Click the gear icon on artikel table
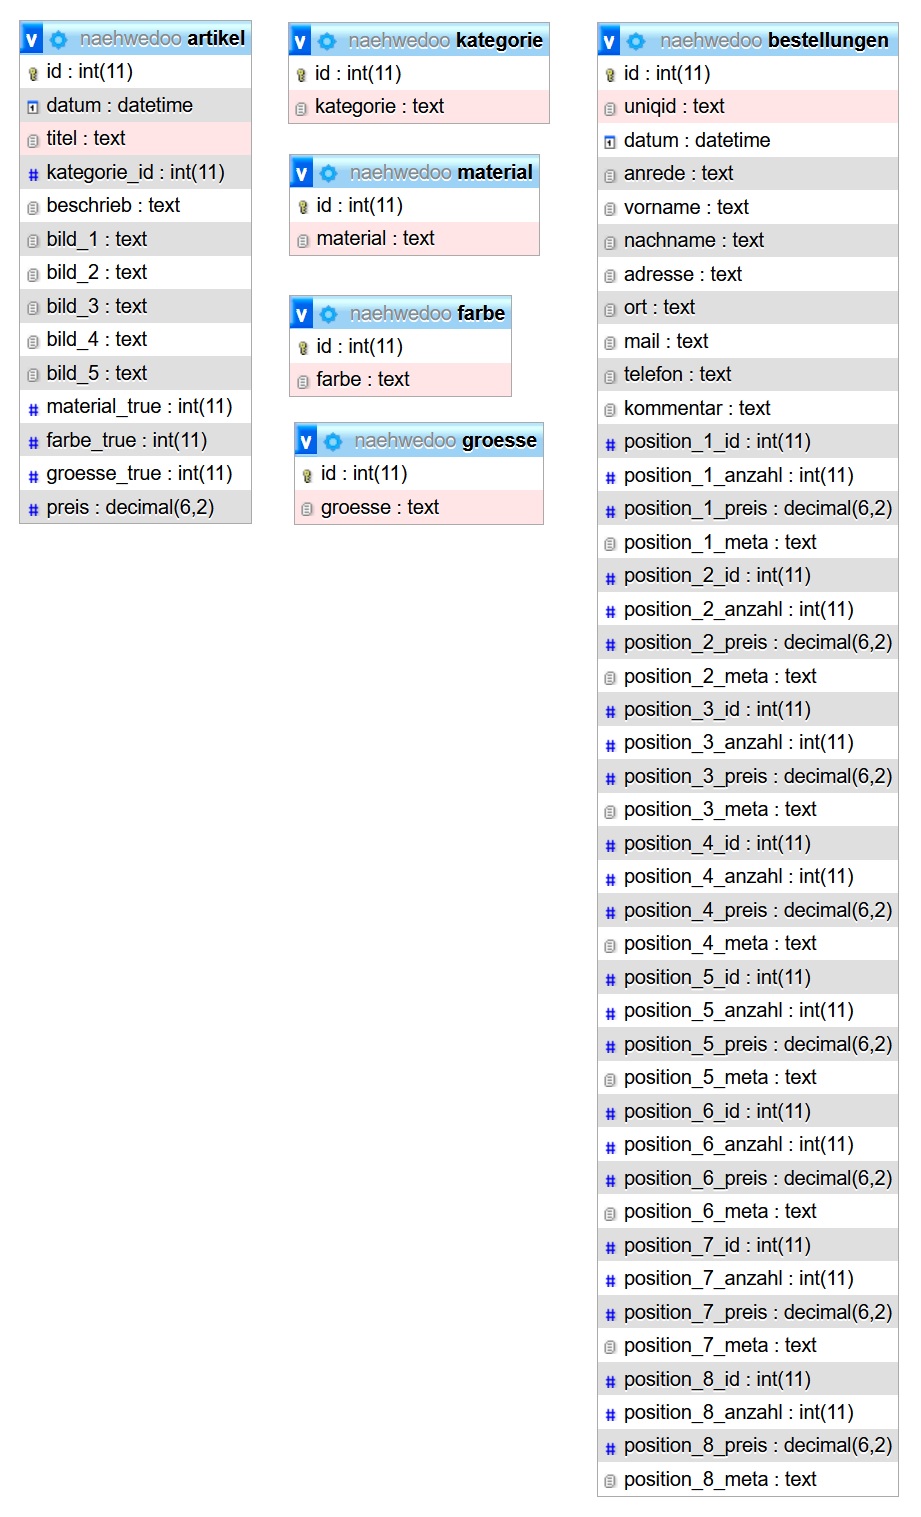The image size is (921, 1517). pos(59,40)
